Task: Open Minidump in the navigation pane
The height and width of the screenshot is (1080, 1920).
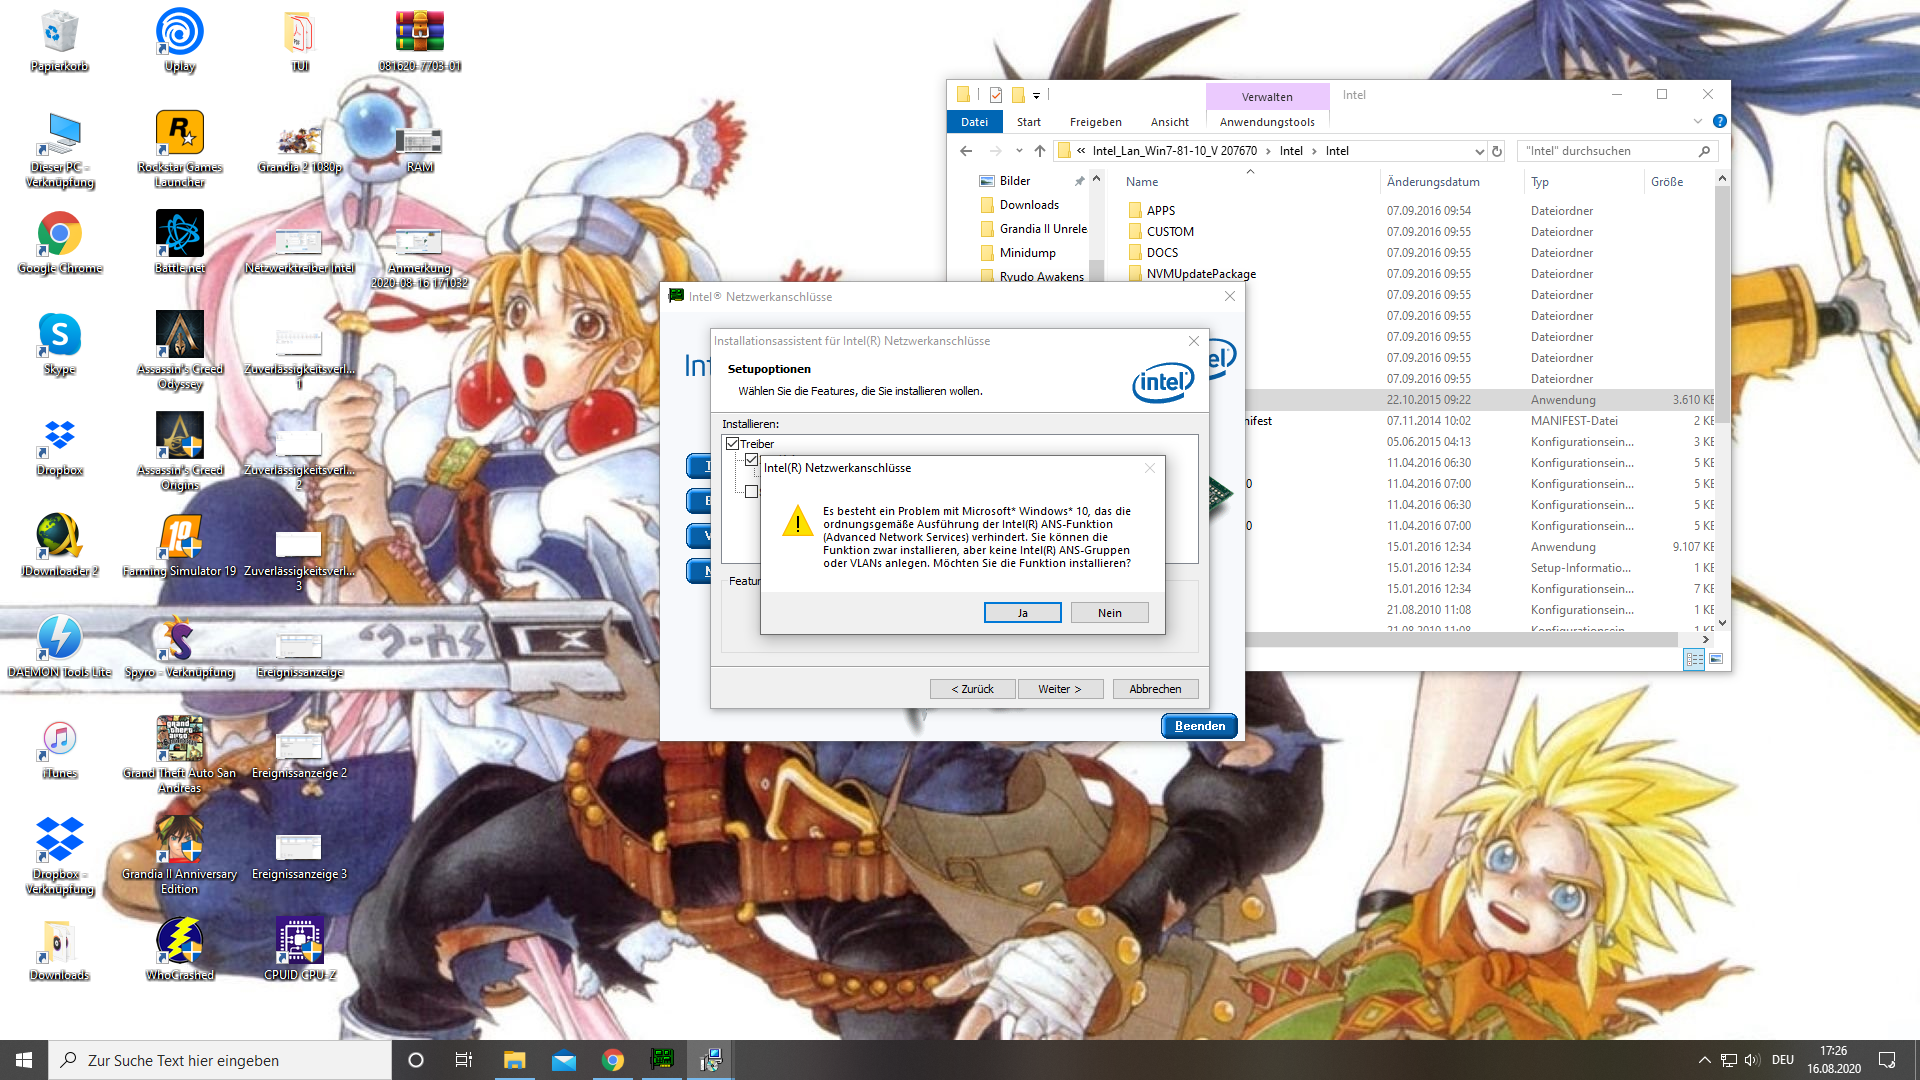Action: click(x=1027, y=253)
